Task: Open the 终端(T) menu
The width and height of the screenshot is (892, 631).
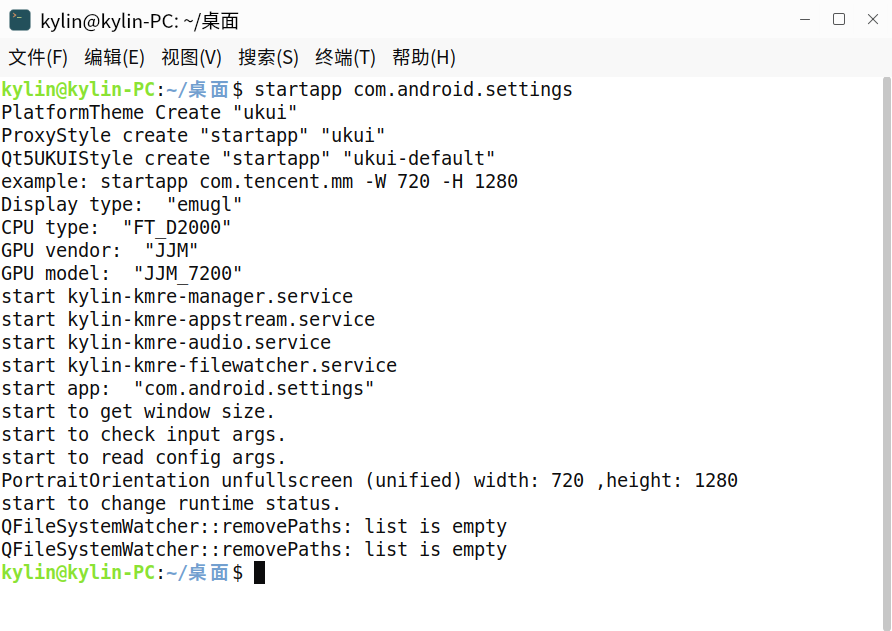Action: [345, 57]
